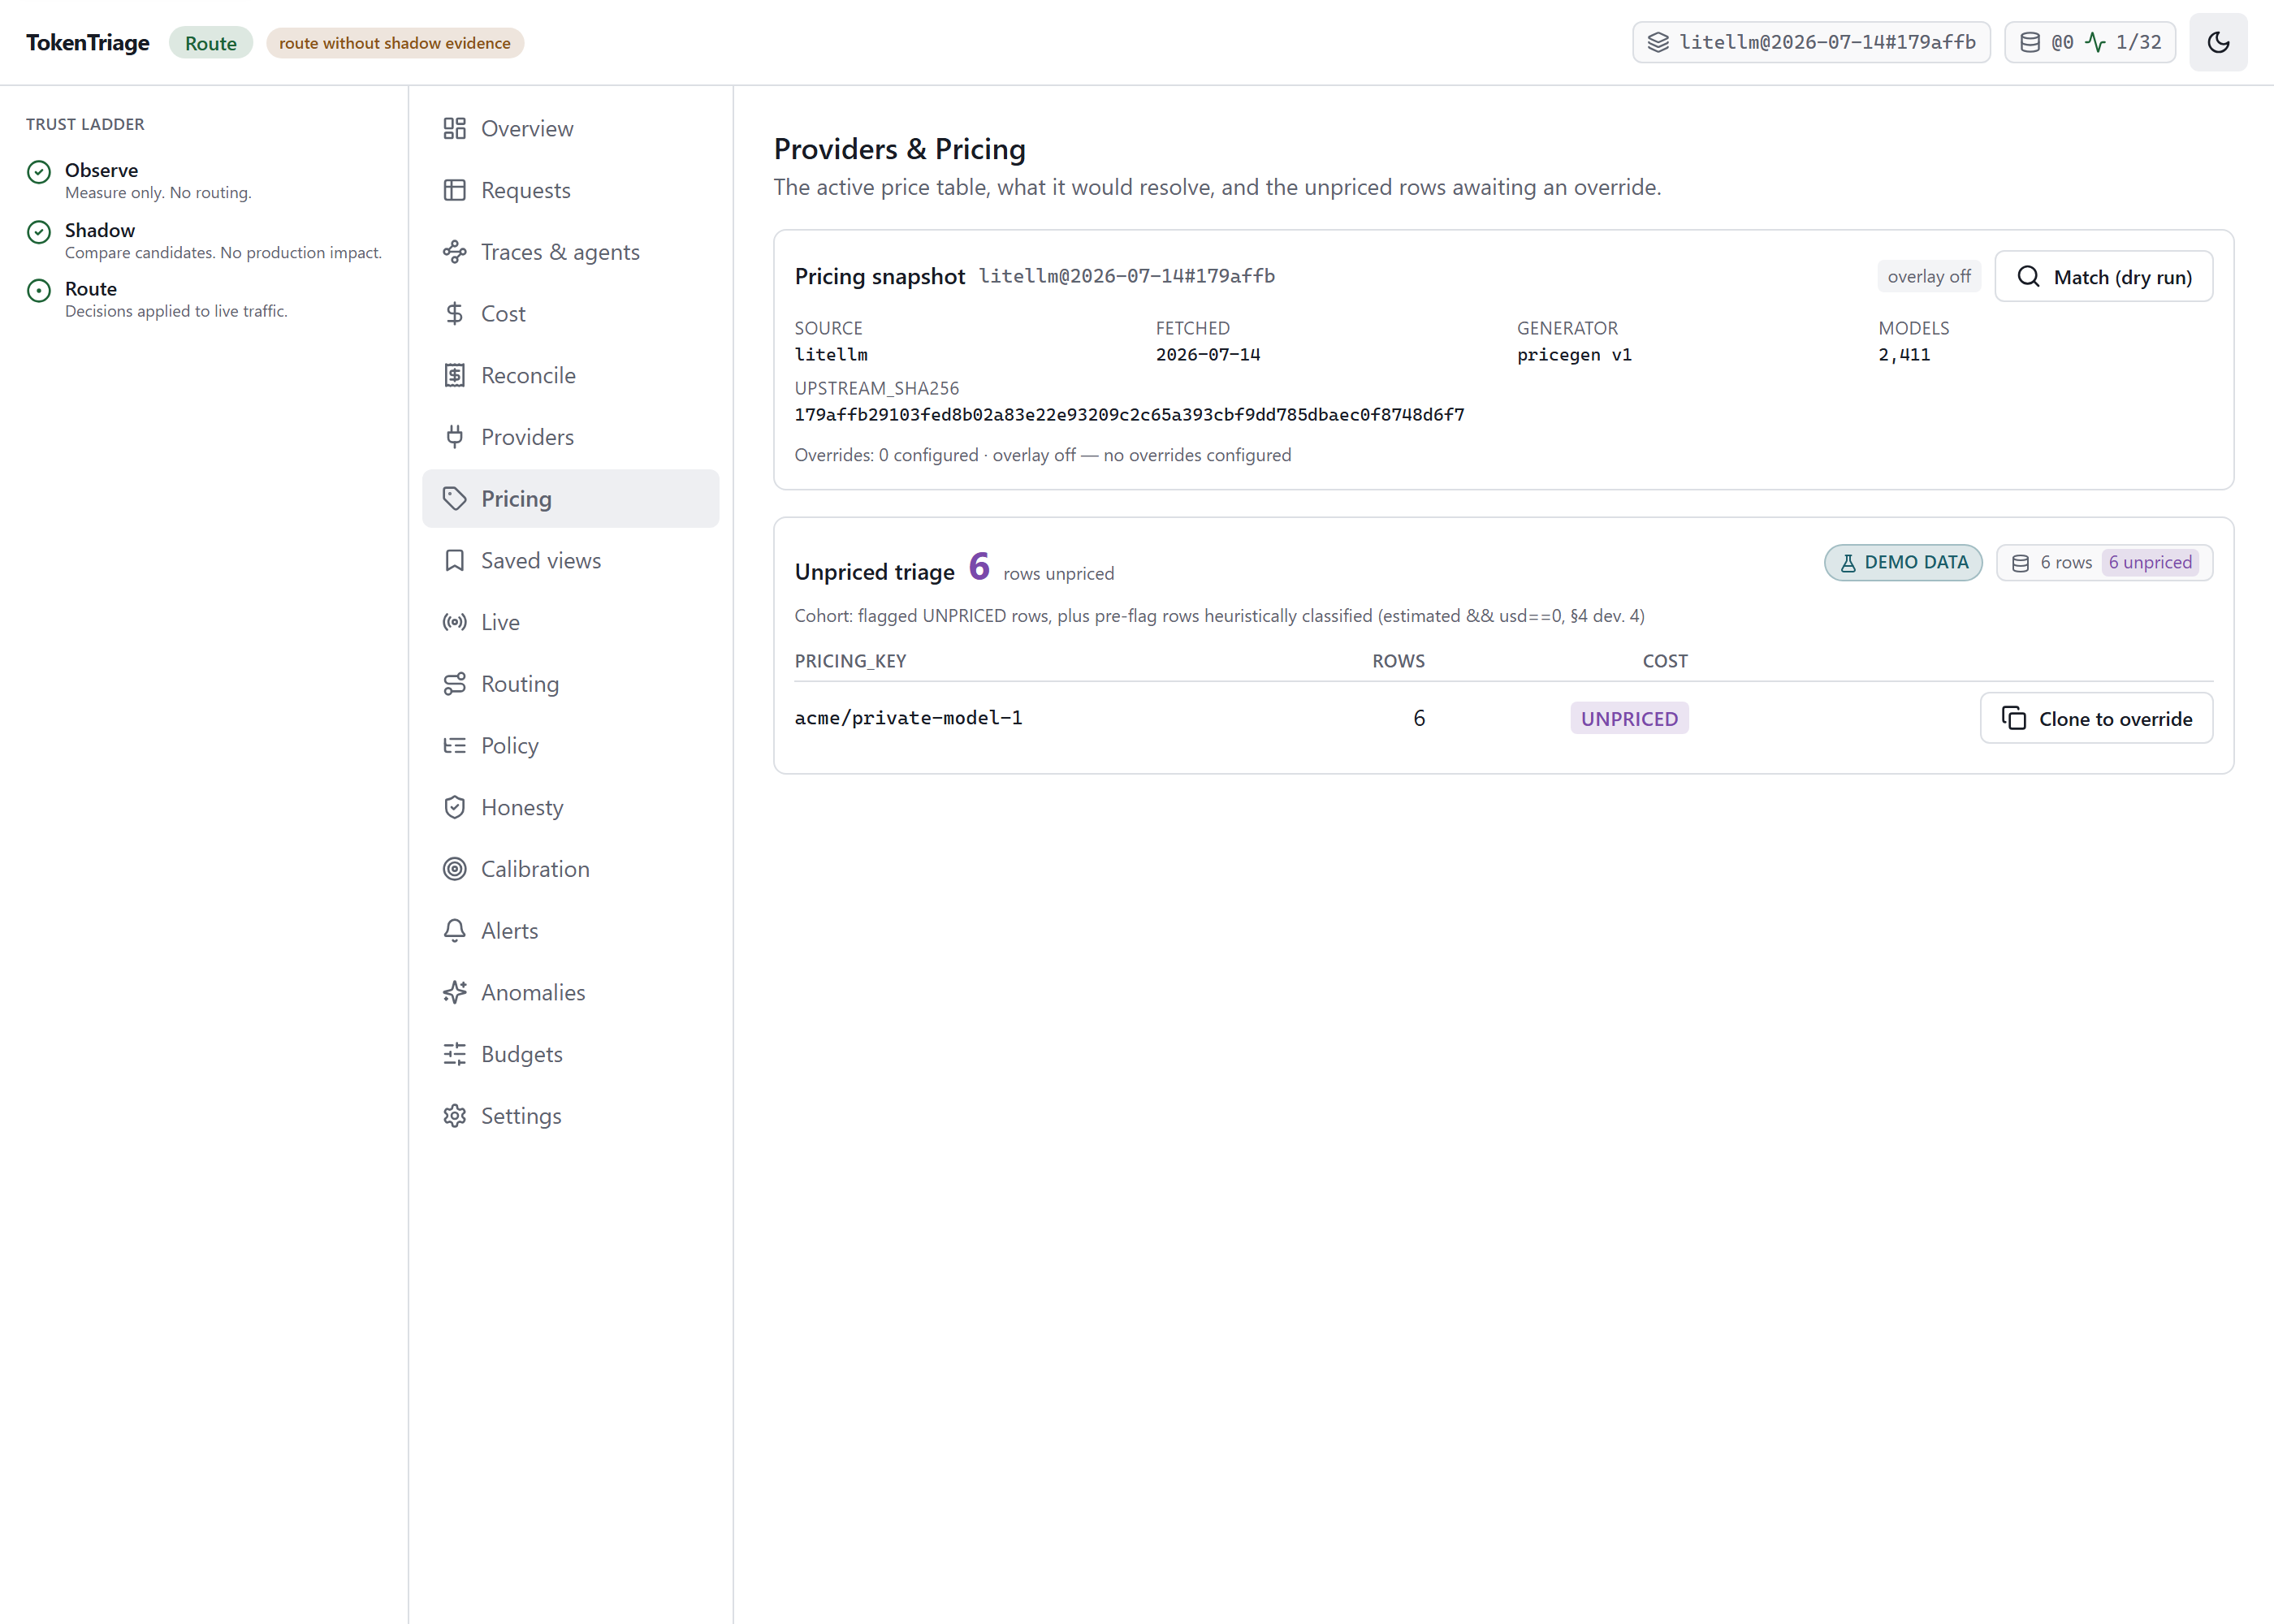Click the Anomalies sparkle icon
This screenshot has width=2274, height=1624.
[x=454, y=992]
